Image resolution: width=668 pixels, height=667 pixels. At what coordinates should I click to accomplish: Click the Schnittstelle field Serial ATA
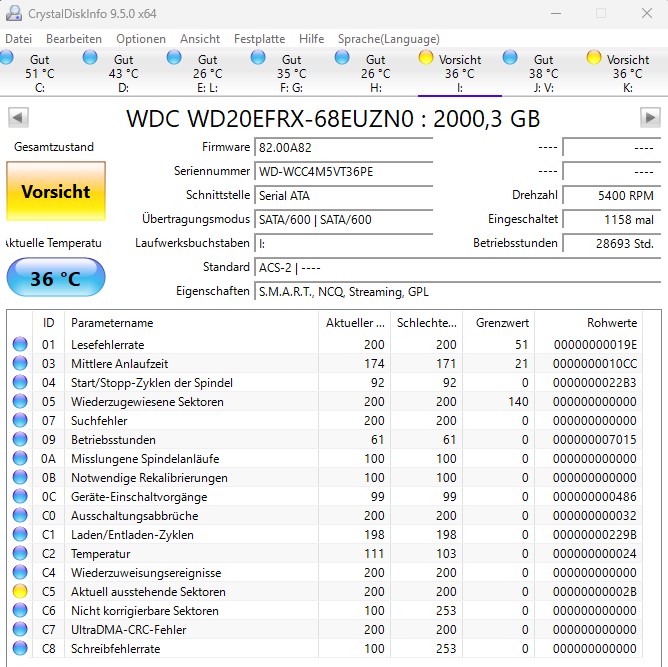tap(343, 196)
